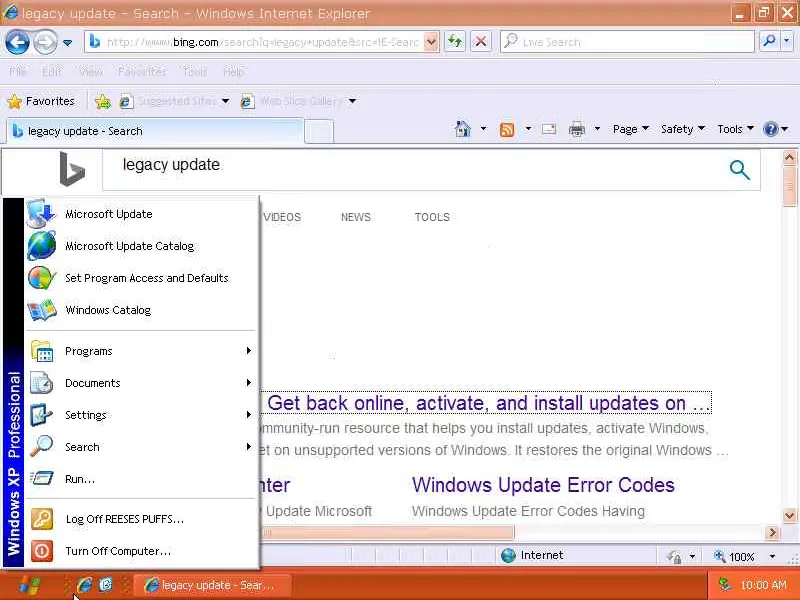
Task: Open the Edit menu
Action: click(x=52, y=71)
